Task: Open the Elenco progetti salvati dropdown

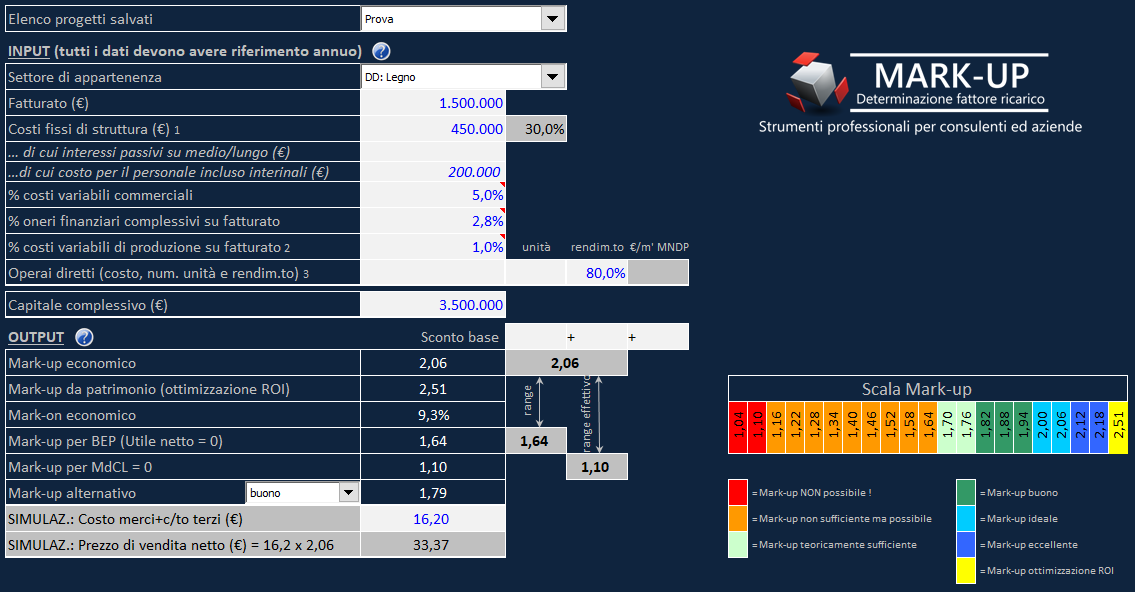Action: point(552,19)
